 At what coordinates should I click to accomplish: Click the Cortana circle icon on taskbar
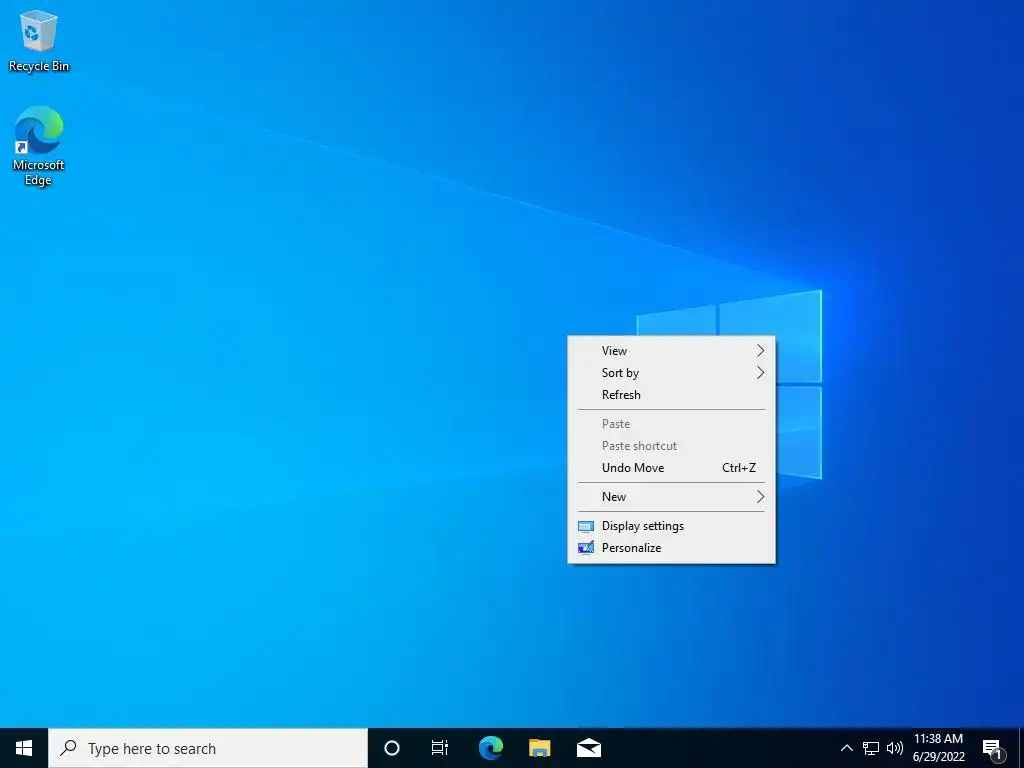tap(392, 748)
